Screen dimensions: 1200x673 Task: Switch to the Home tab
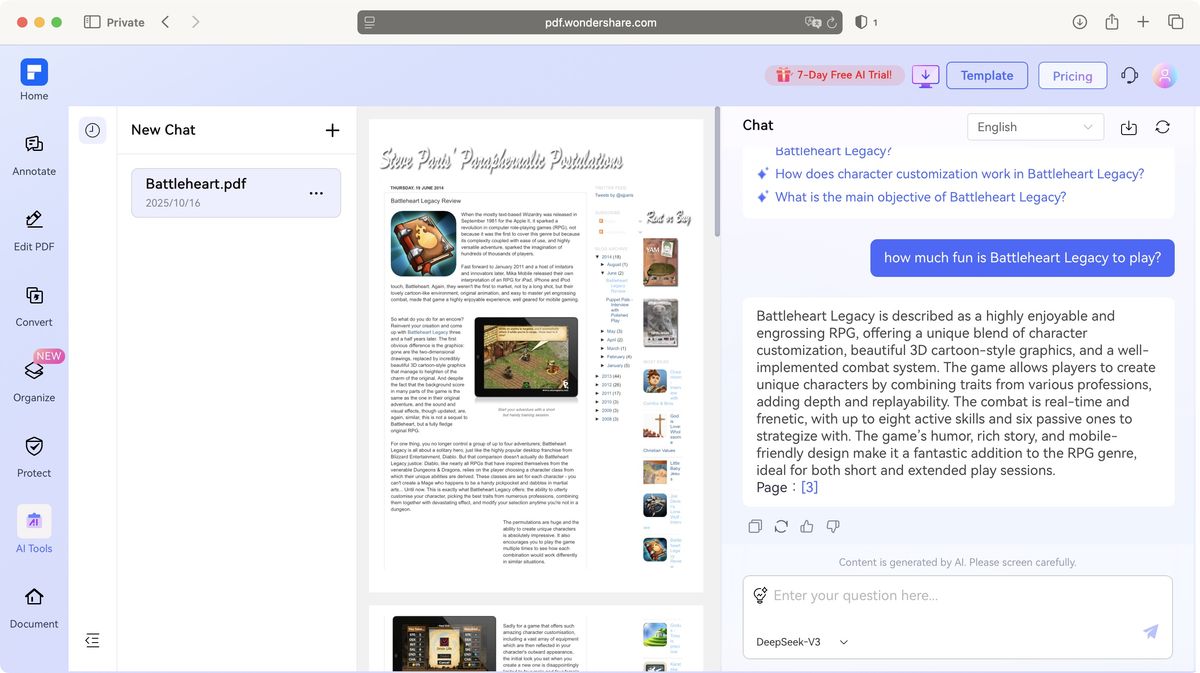[33, 78]
